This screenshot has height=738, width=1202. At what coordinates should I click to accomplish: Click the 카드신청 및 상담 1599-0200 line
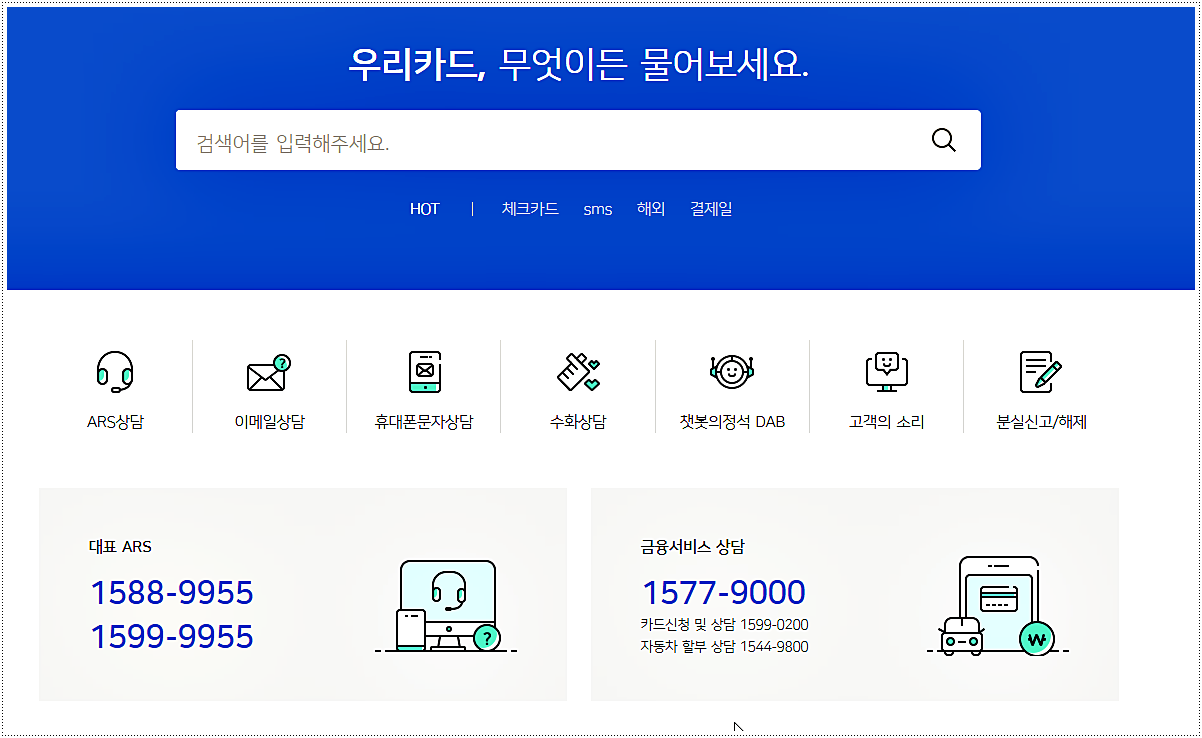click(x=725, y=625)
